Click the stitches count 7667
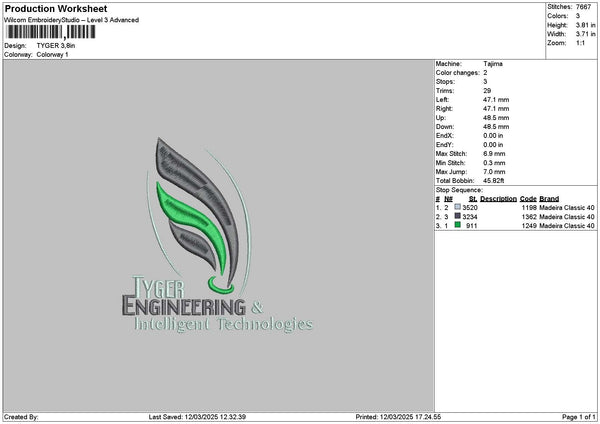 click(583, 7)
